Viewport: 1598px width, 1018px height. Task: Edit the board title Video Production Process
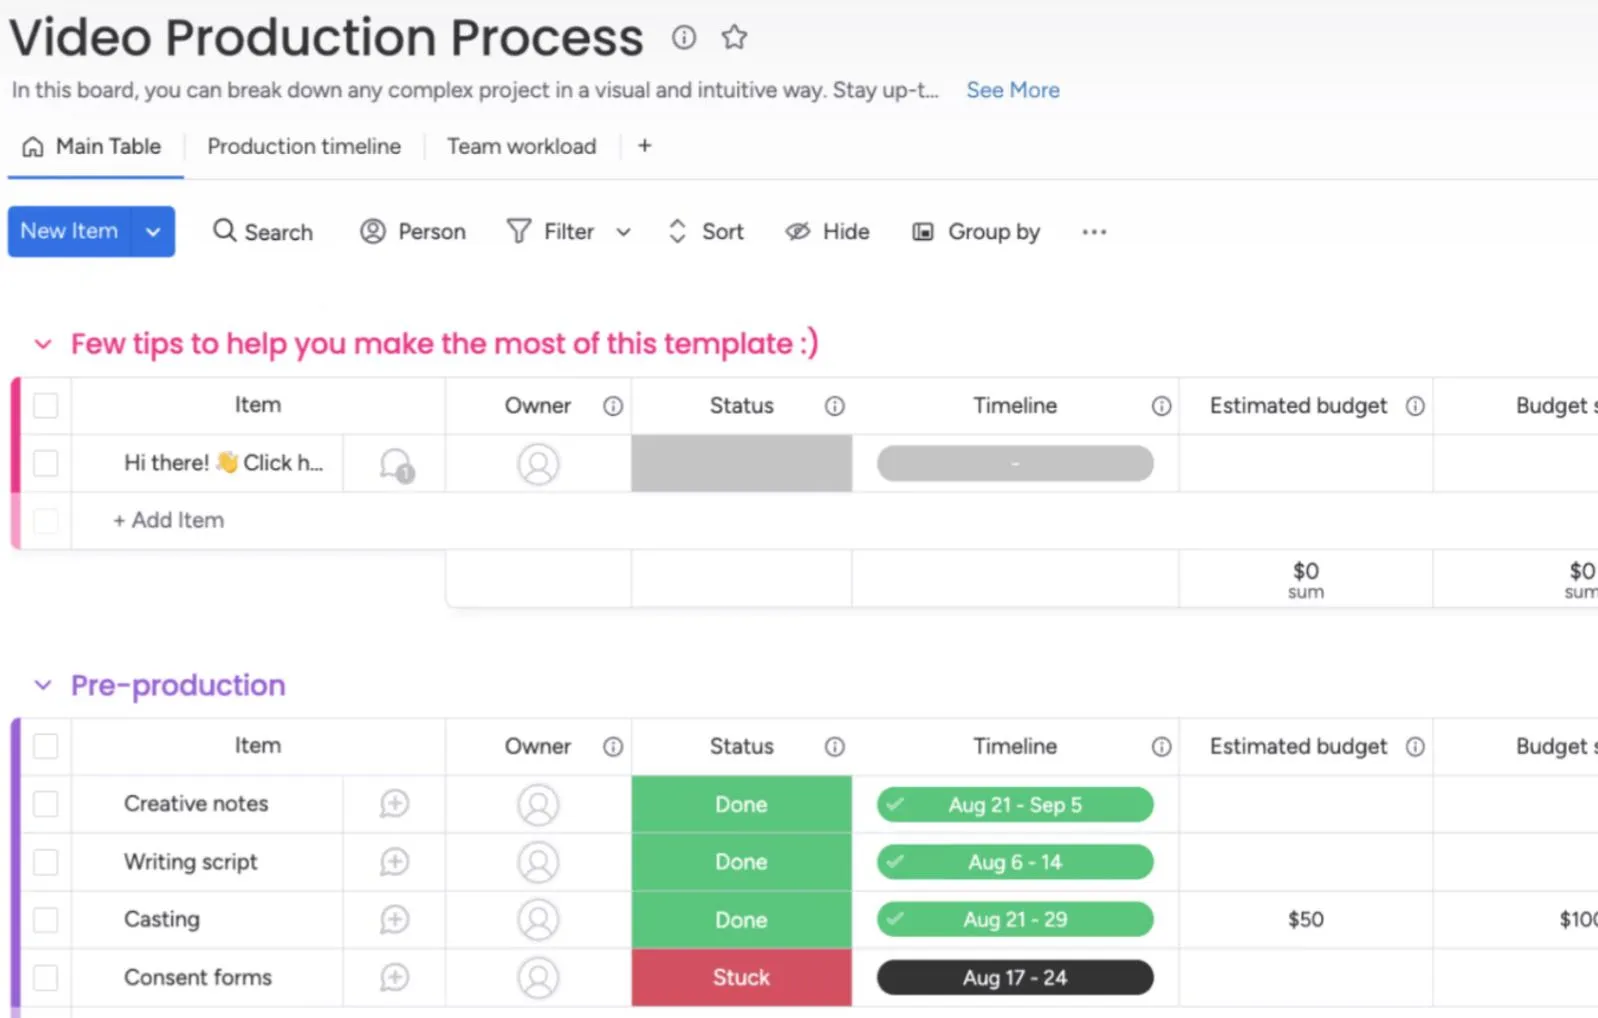coord(326,38)
